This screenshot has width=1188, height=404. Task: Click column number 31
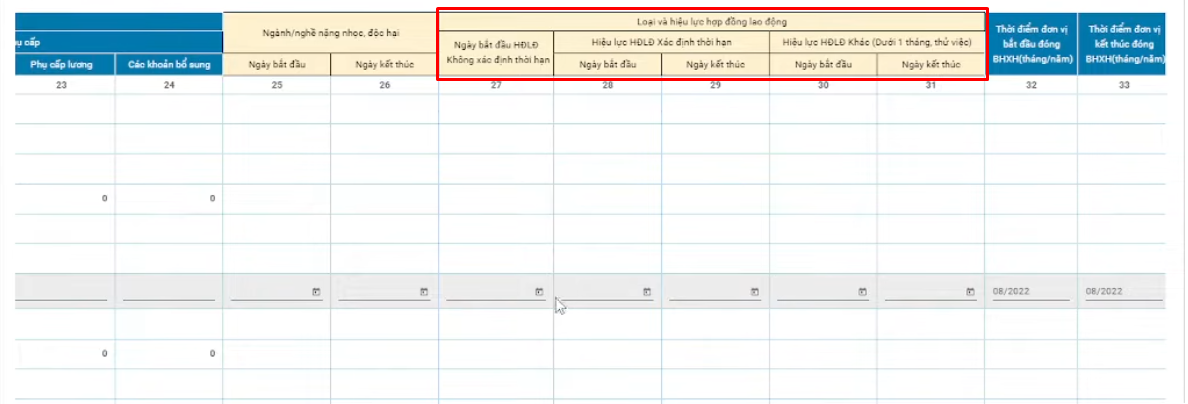(931, 86)
